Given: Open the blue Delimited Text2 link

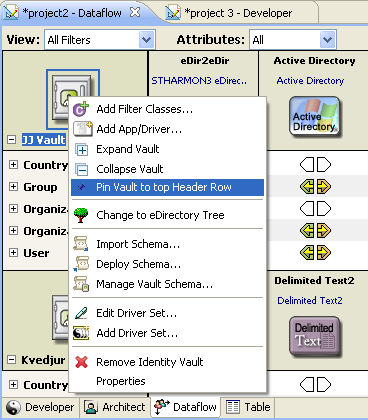Looking at the screenshot, I should pyautogui.click(x=310, y=300).
